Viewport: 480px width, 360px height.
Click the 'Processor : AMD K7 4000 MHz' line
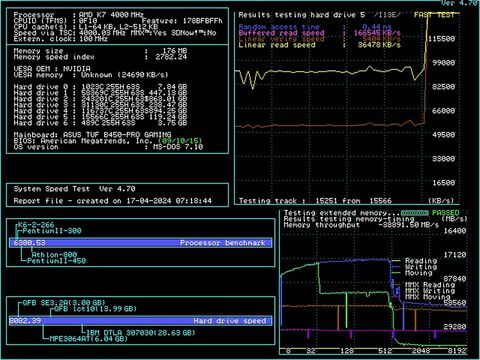pyautogui.click(x=79, y=15)
